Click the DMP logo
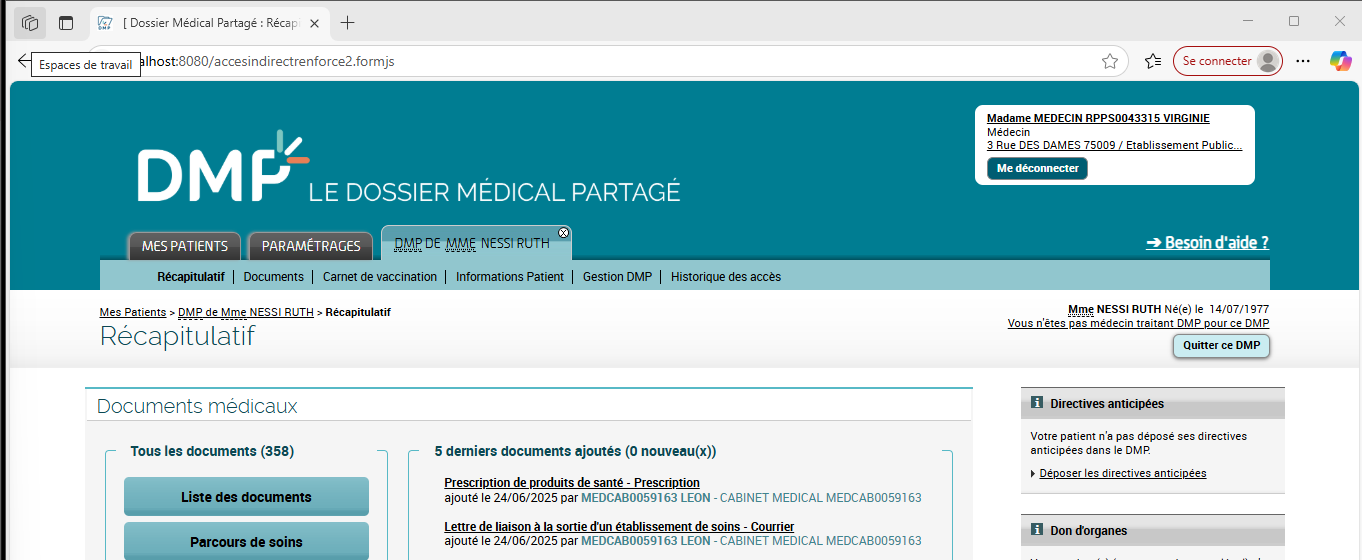 coord(224,166)
